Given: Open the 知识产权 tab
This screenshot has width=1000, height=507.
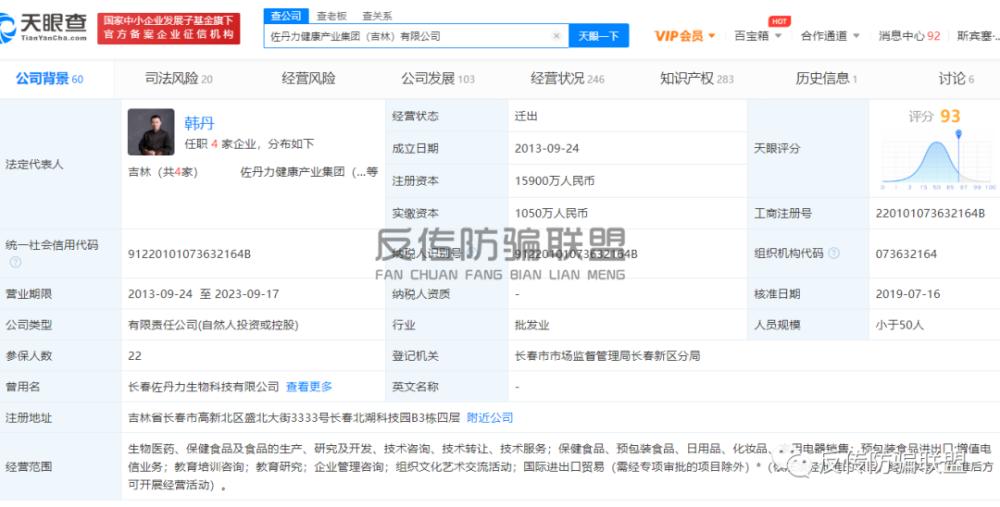Looking at the screenshot, I should [697, 79].
